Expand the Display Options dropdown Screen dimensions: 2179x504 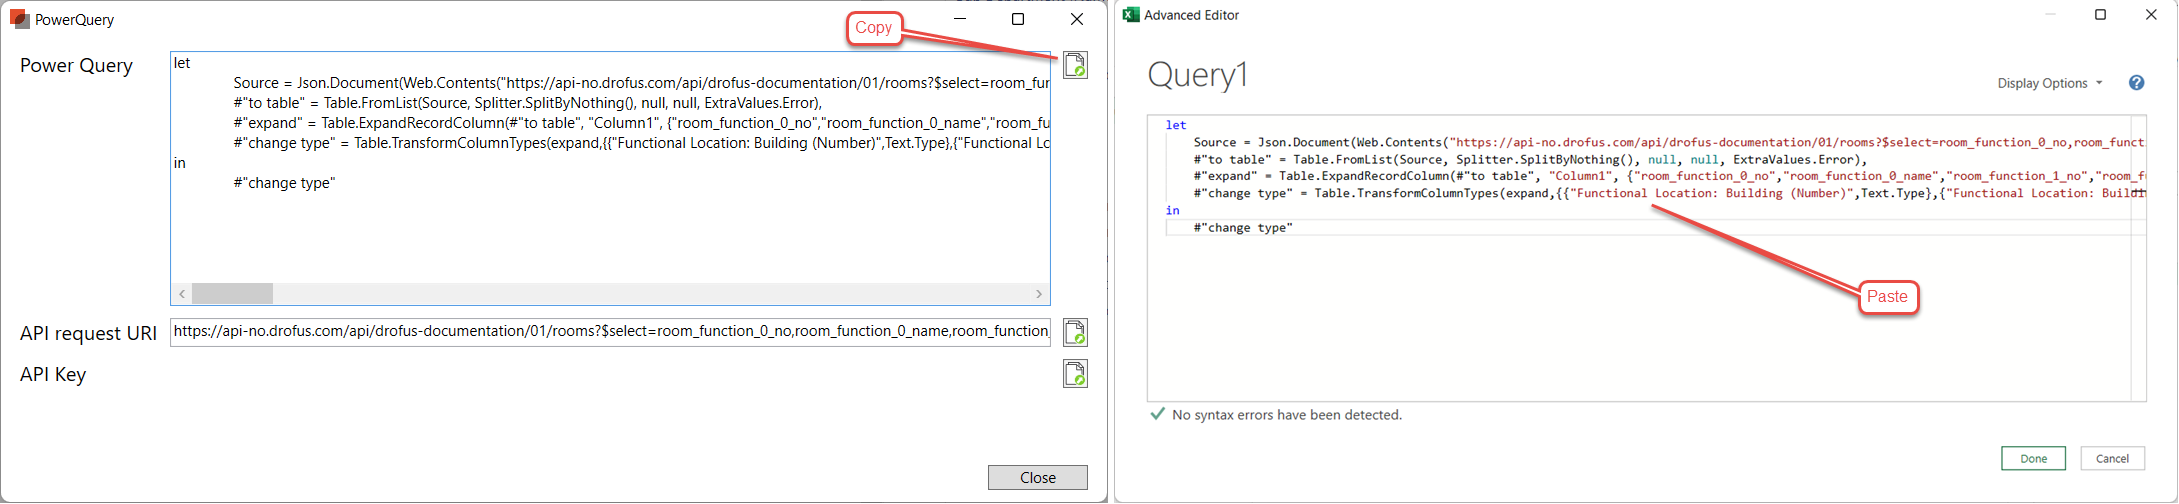click(2049, 83)
